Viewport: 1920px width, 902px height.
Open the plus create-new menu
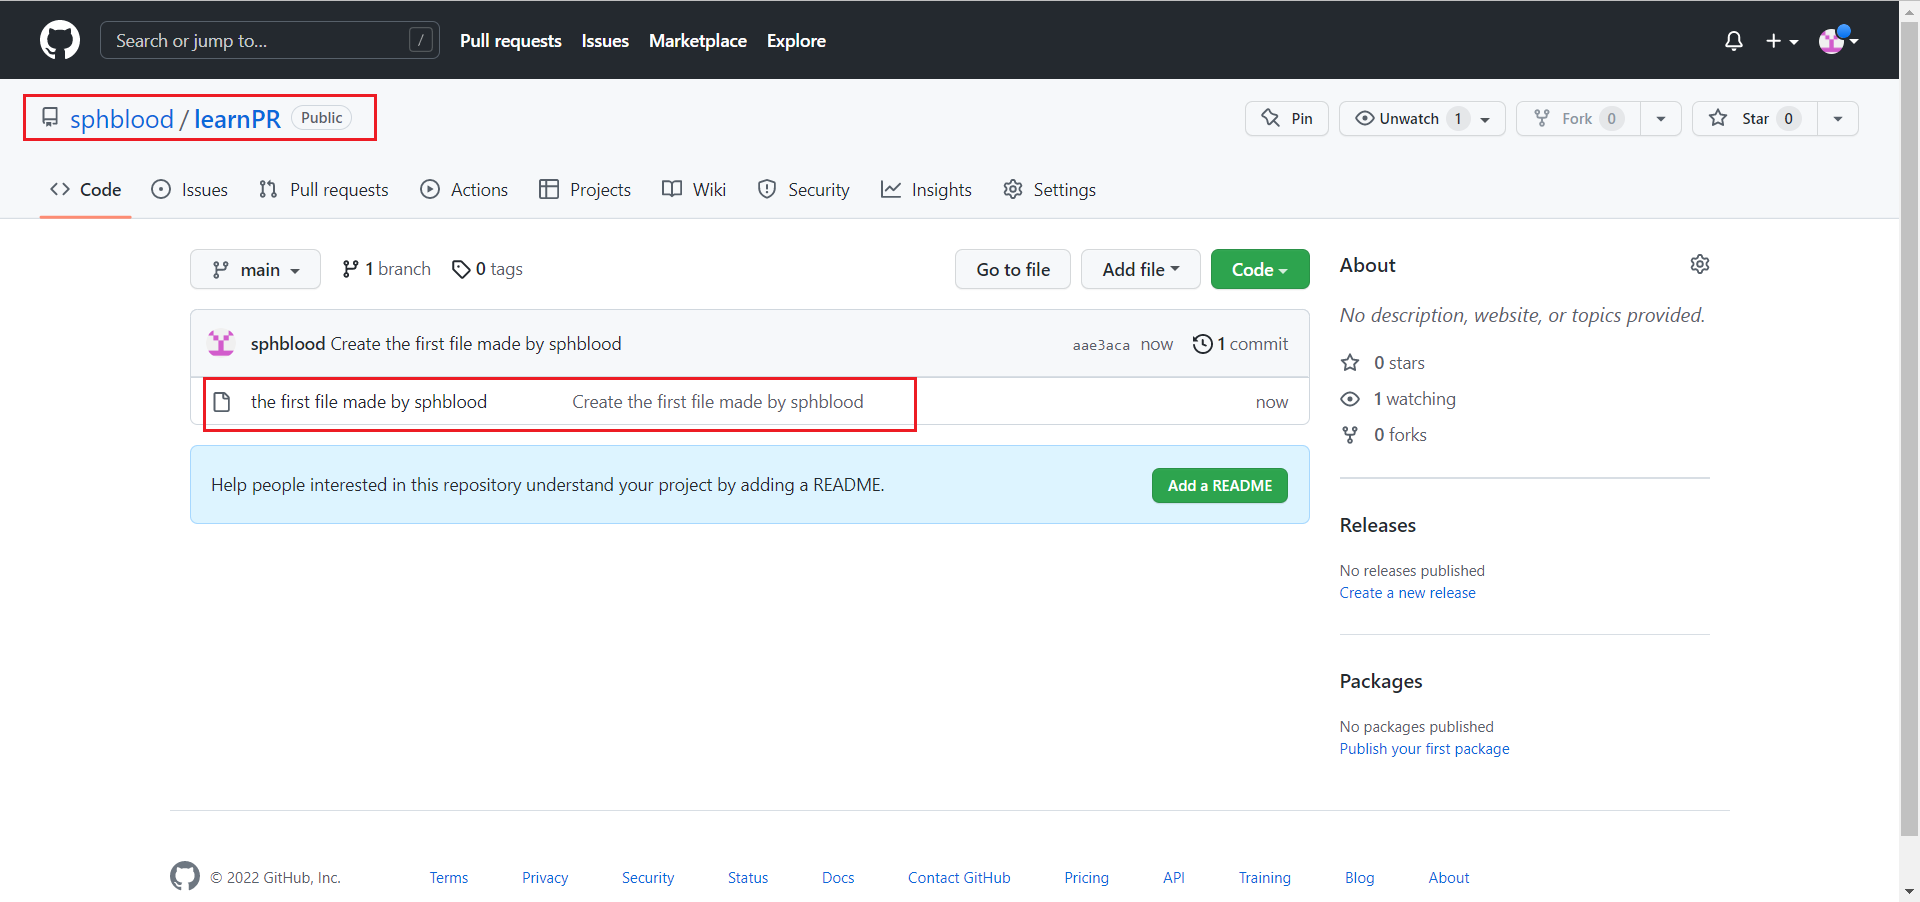(1781, 41)
